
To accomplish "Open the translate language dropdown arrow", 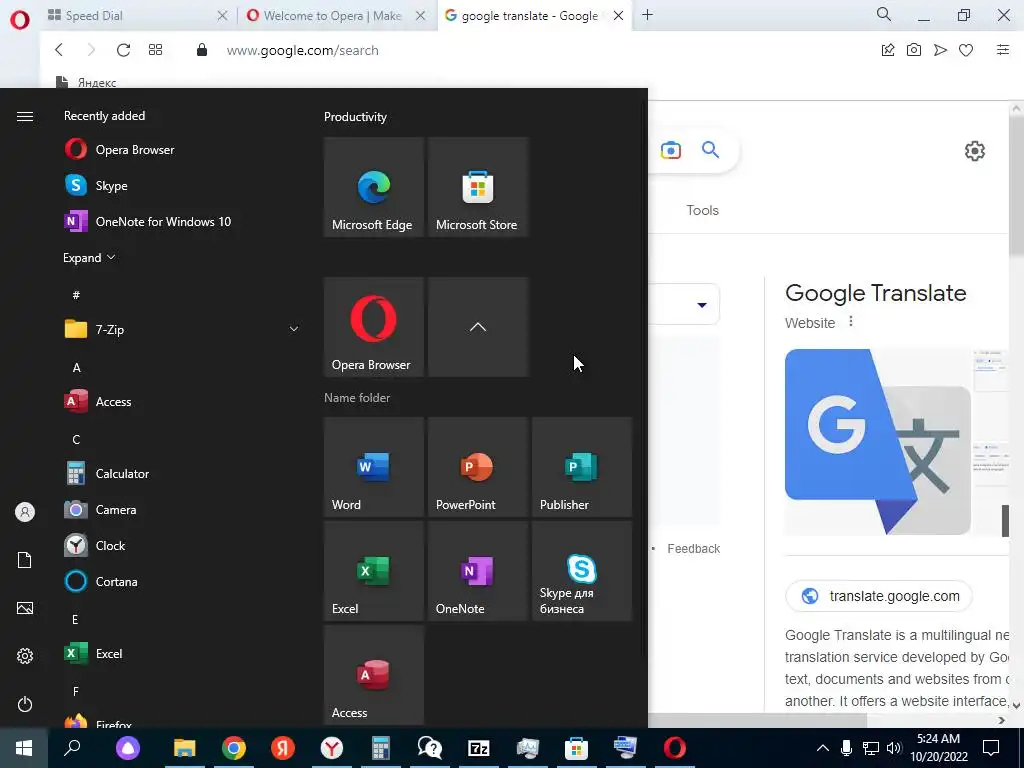I will pos(702,305).
